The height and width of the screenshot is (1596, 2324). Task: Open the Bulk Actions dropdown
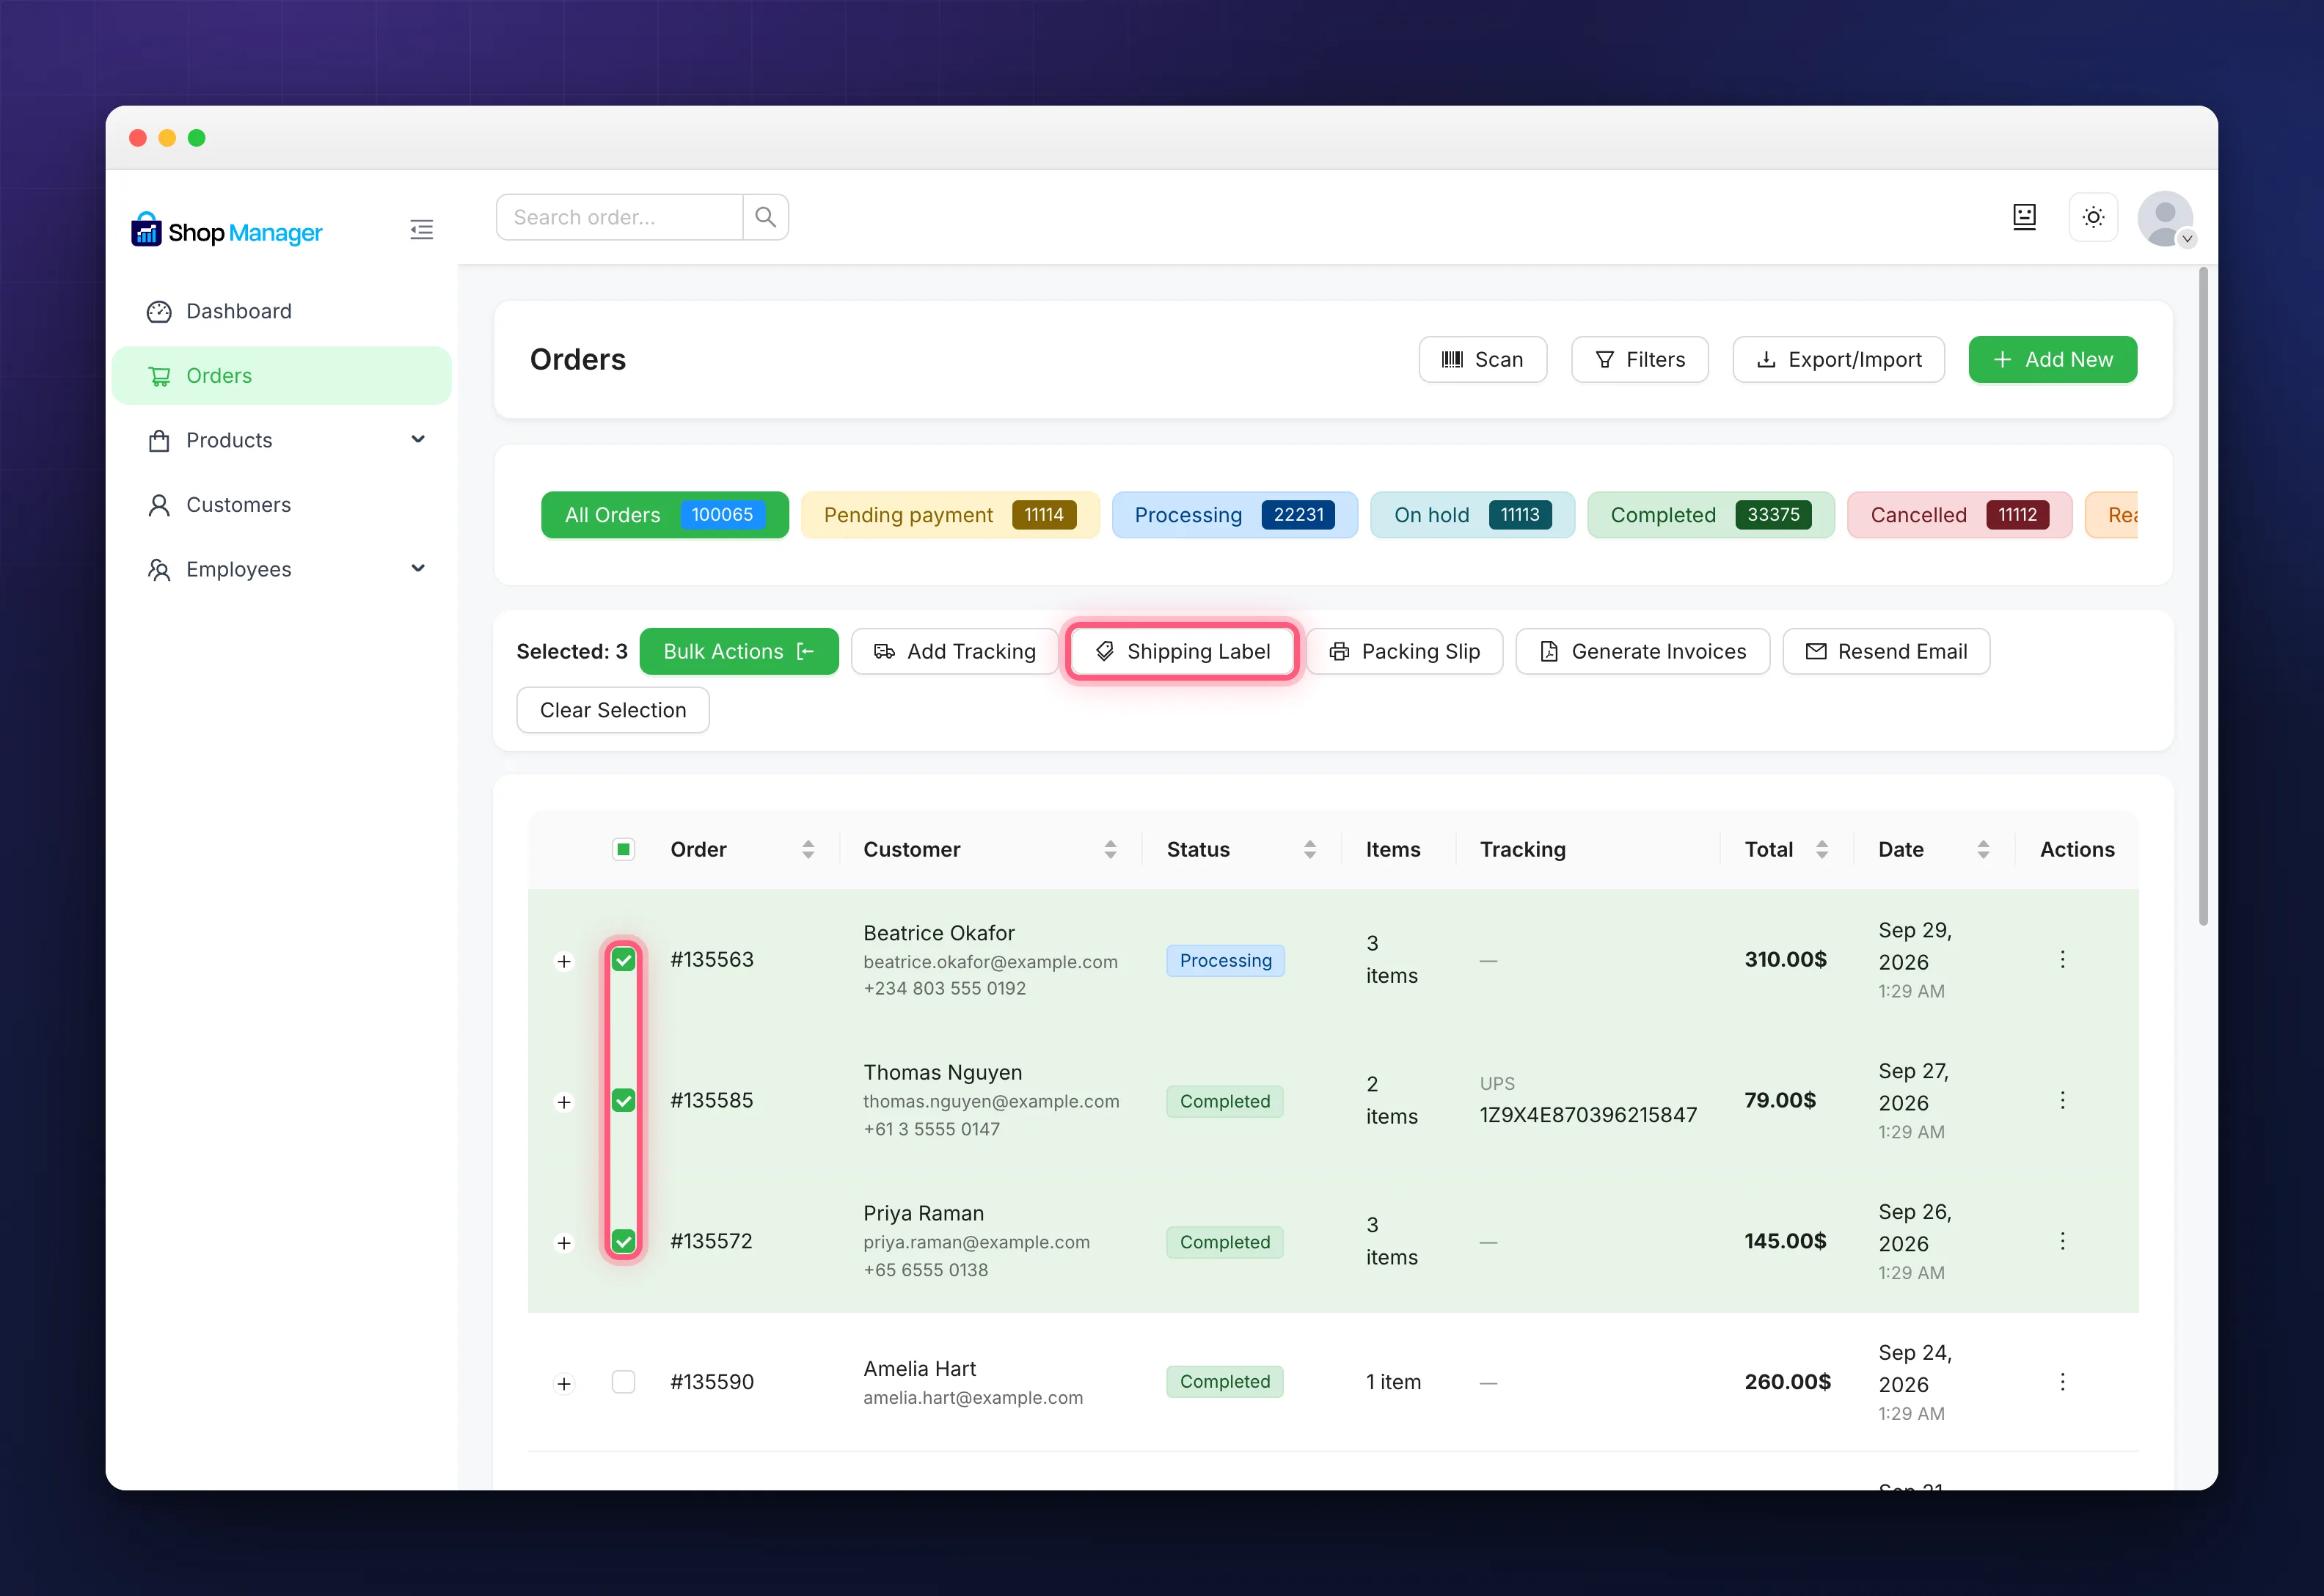click(739, 652)
